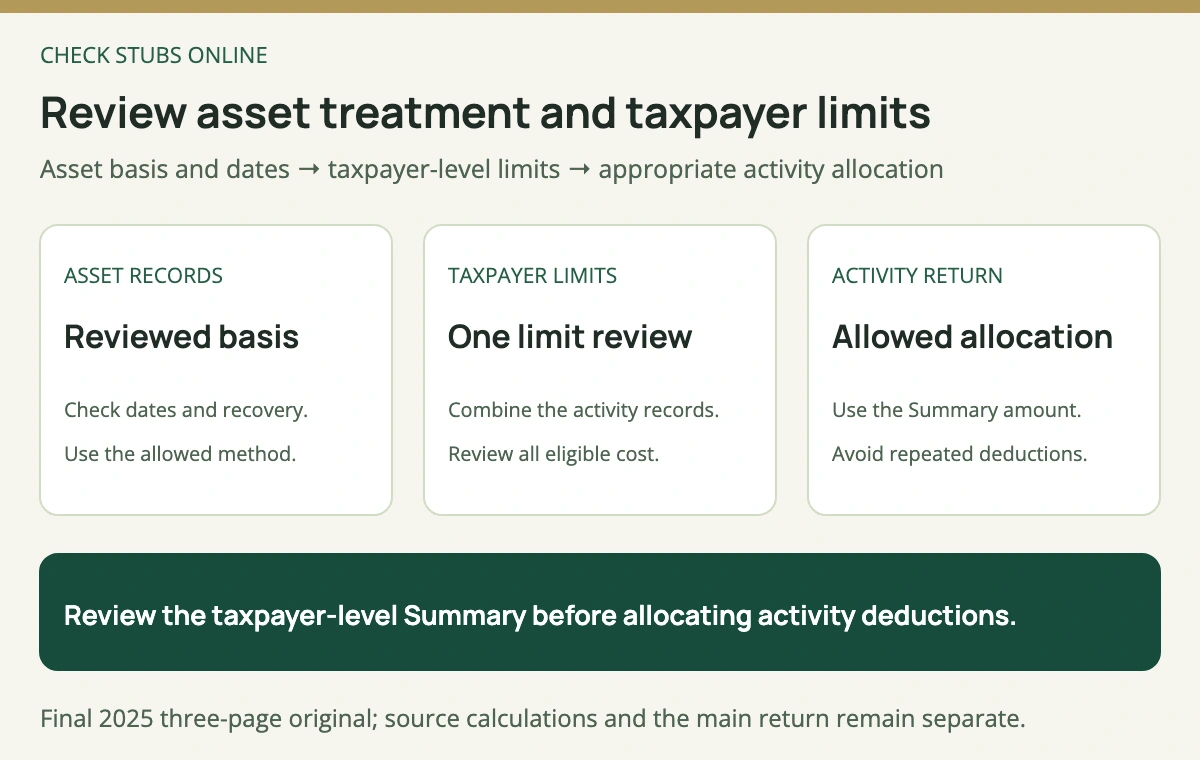The height and width of the screenshot is (760, 1200).
Task: Select the heading 'Review asset treatment and taxpayer limits'
Action: coord(485,113)
